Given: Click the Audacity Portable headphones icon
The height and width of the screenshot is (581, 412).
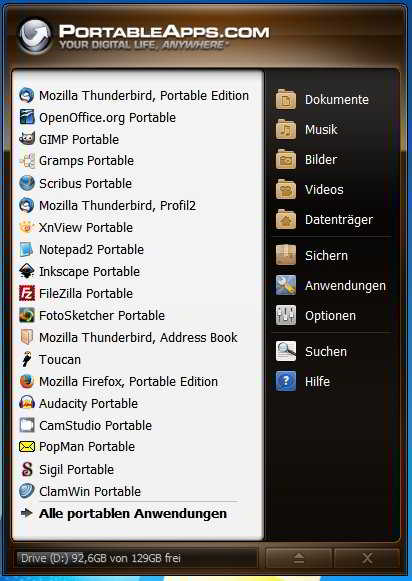Looking at the screenshot, I should (x=27, y=403).
